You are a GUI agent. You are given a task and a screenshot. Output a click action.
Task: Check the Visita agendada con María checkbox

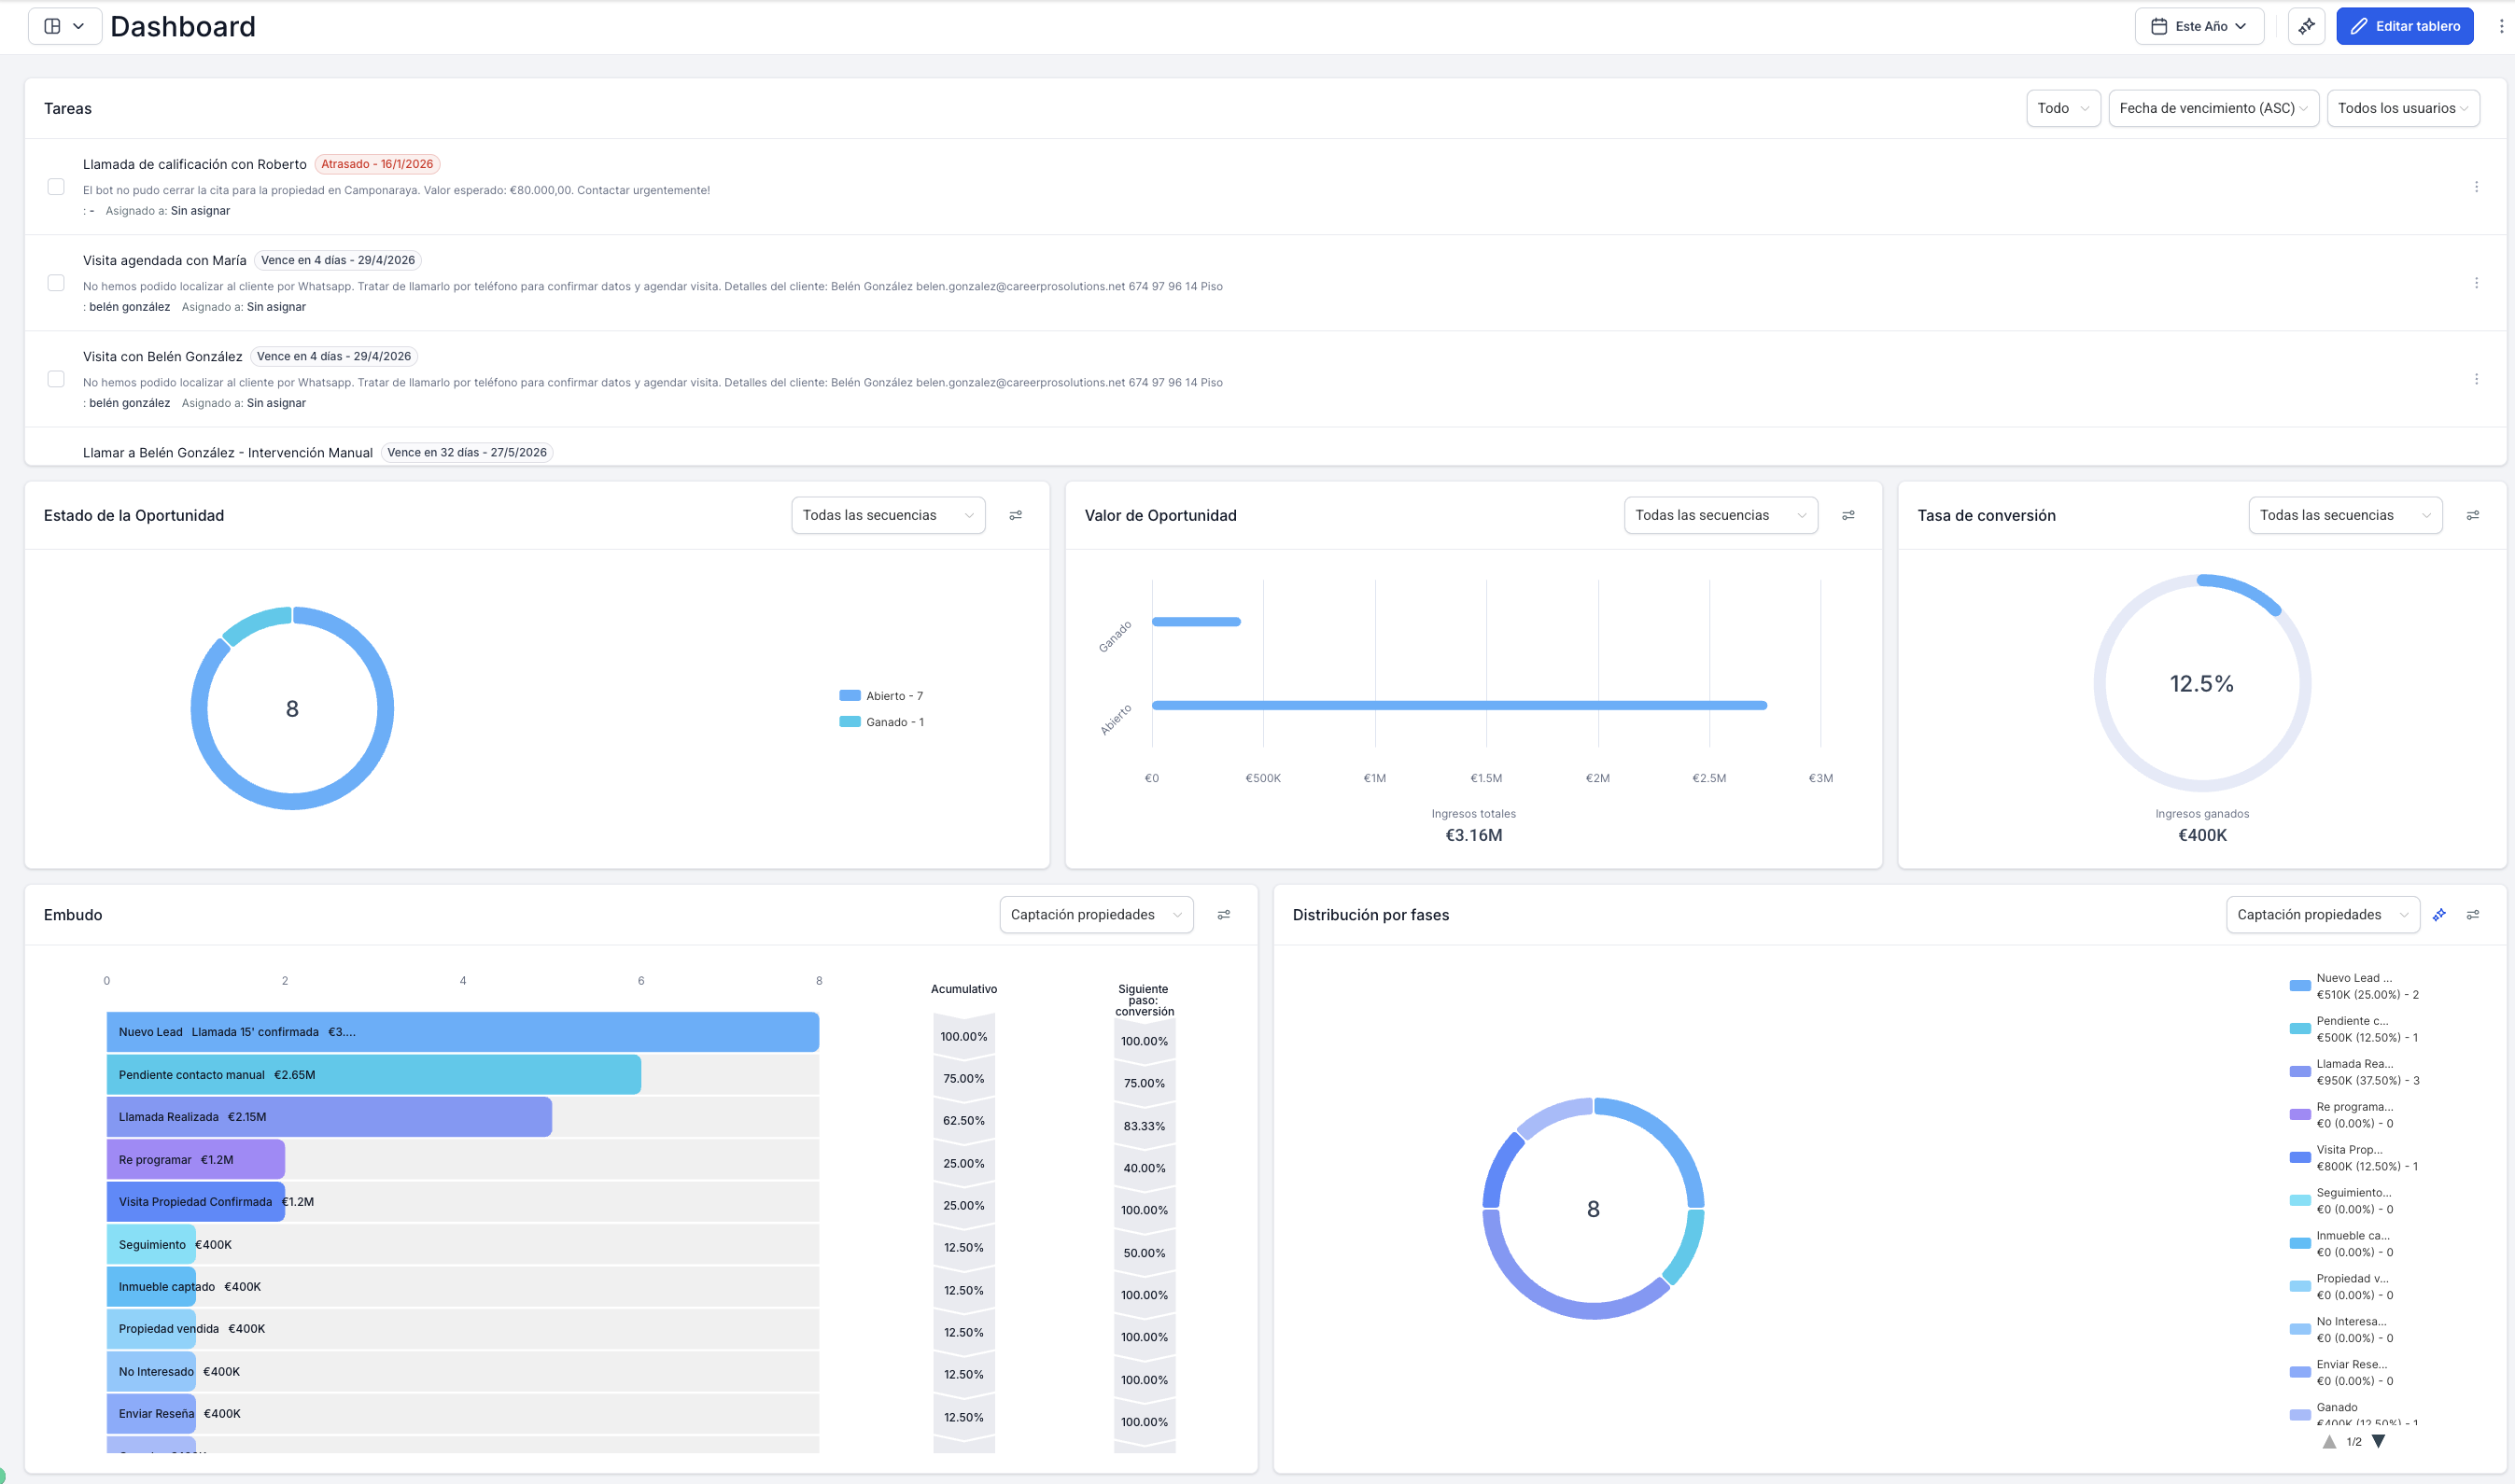(x=56, y=283)
